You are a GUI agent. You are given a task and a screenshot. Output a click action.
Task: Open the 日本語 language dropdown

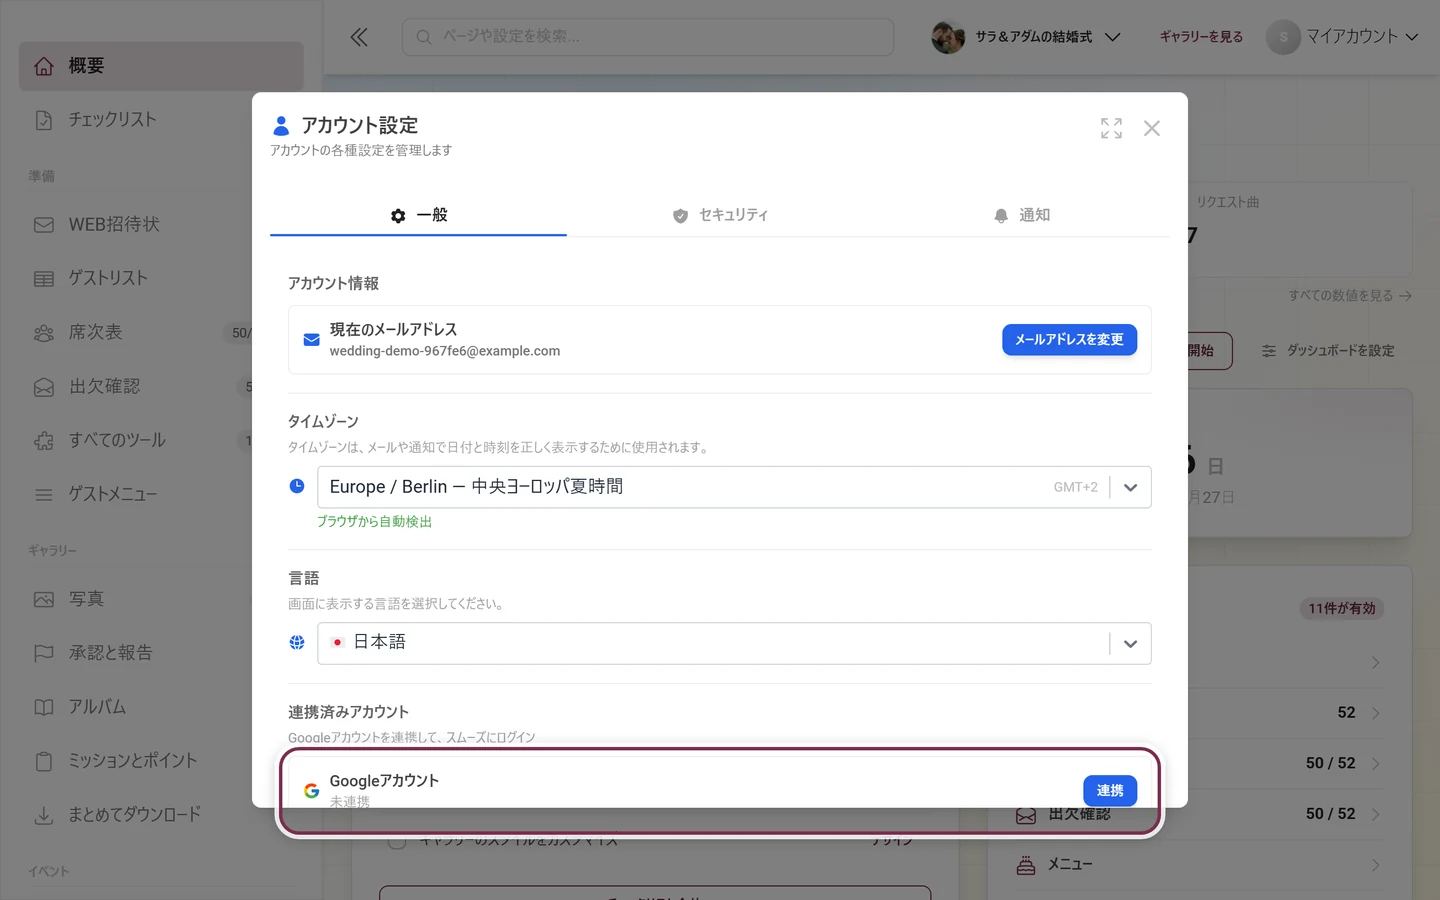(734, 644)
